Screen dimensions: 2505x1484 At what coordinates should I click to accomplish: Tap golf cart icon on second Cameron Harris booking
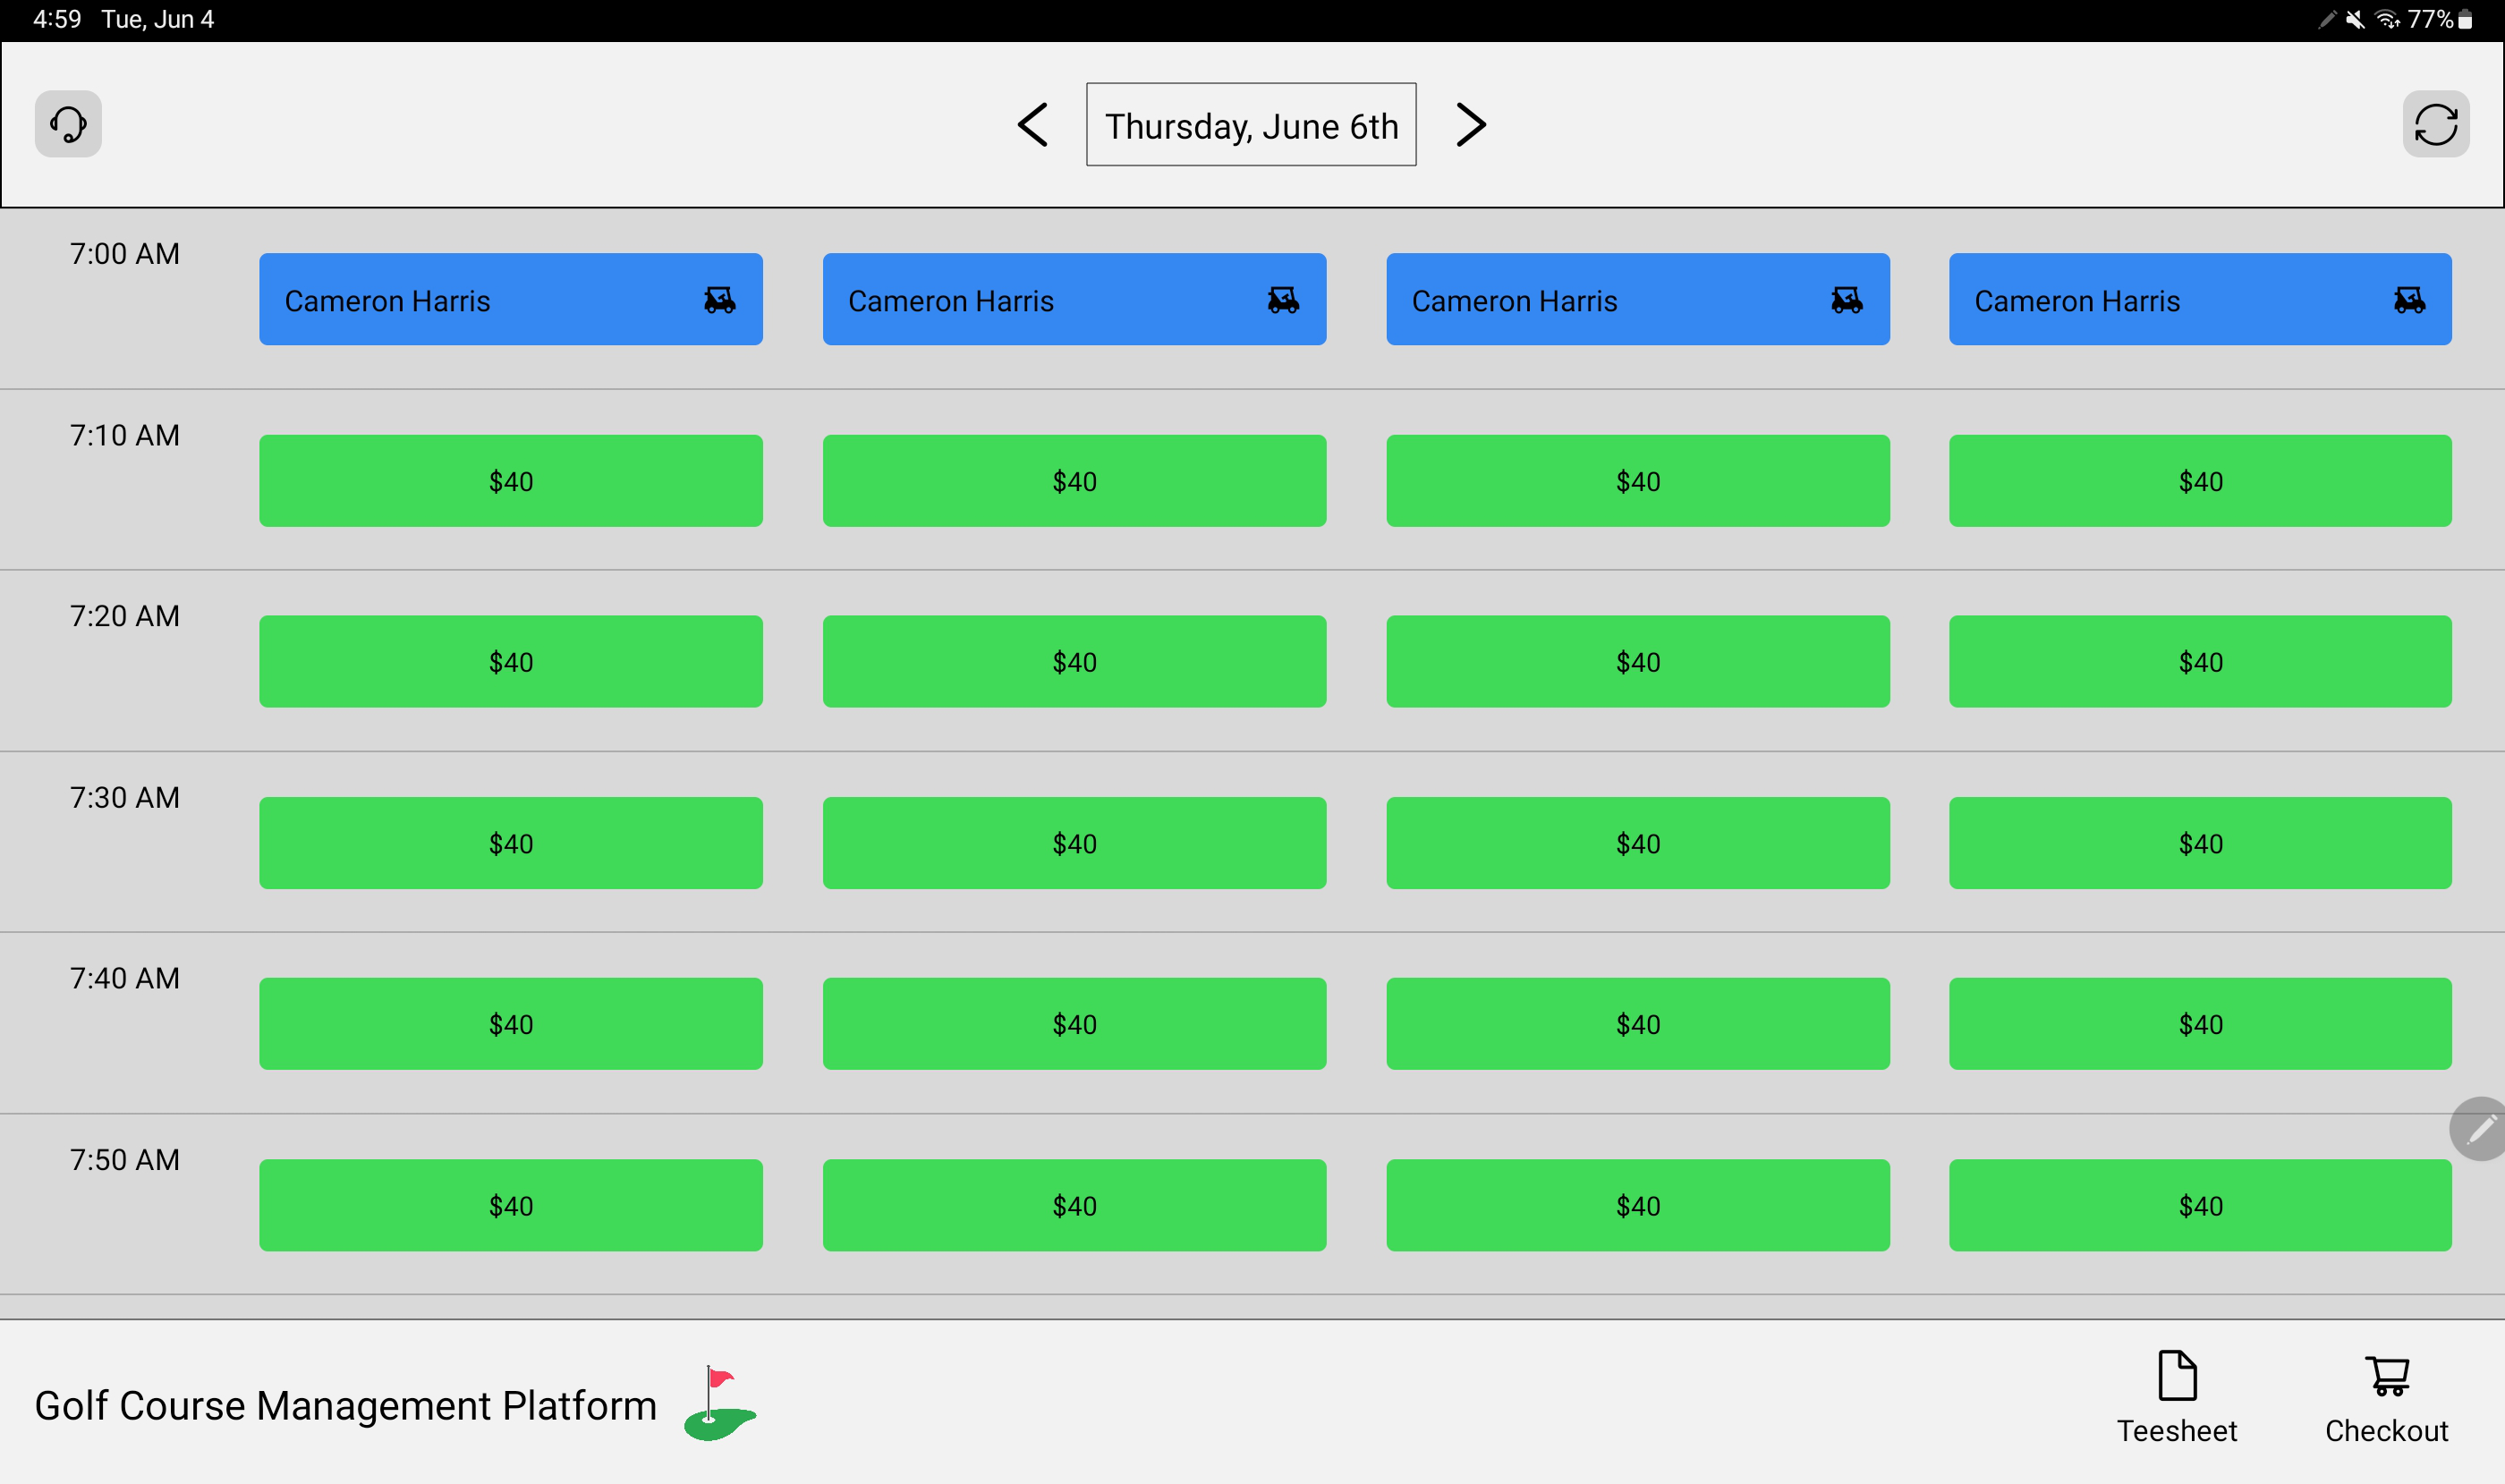click(1283, 300)
